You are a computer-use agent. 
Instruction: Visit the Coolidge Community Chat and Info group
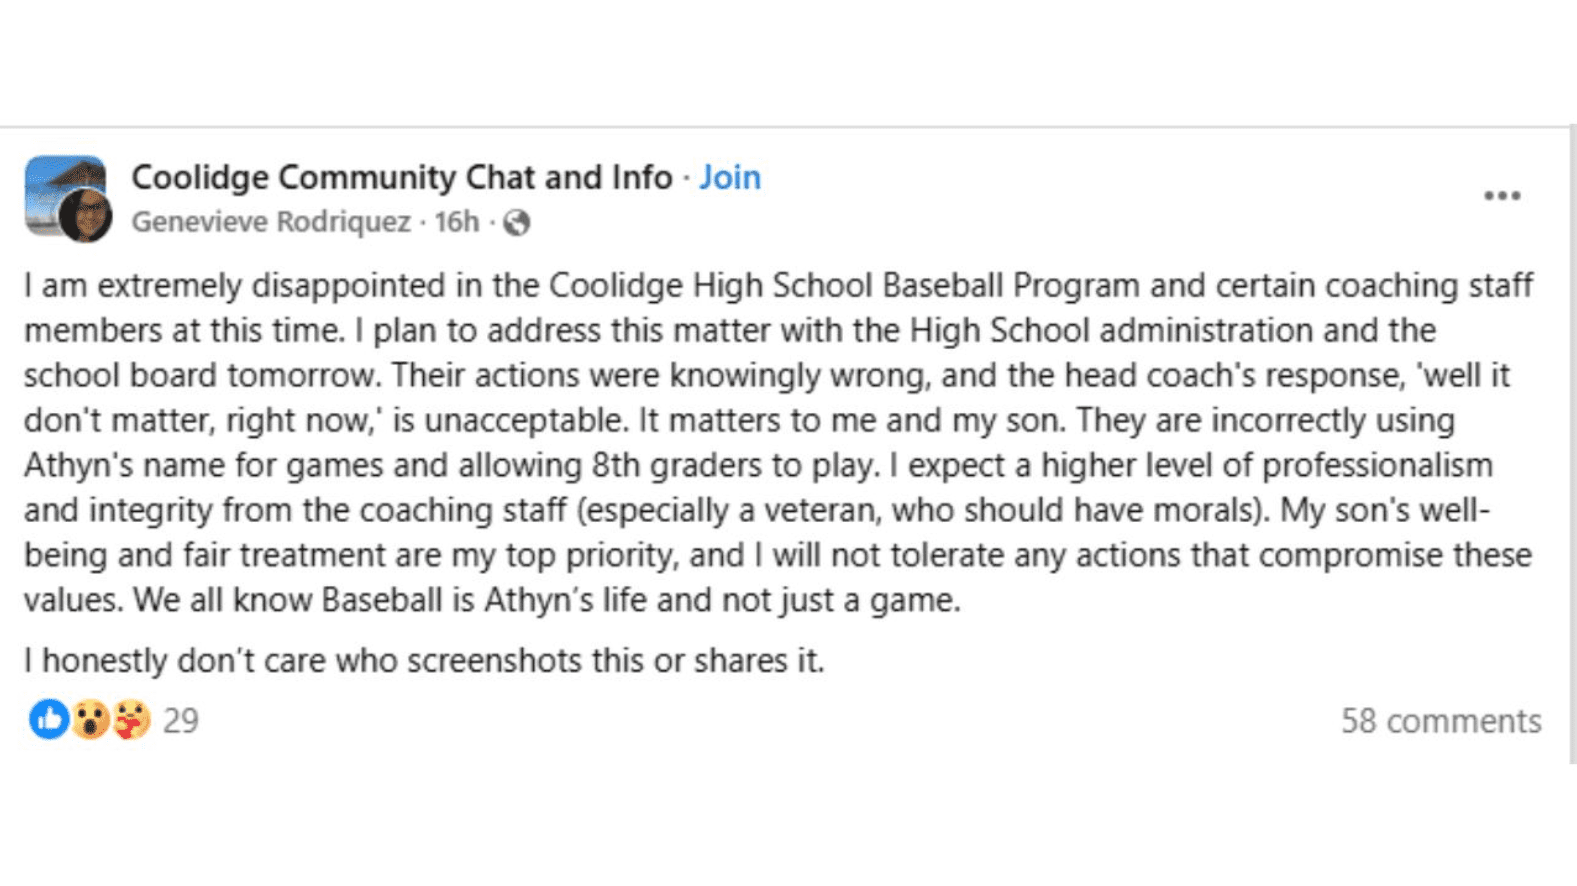[x=401, y=177]
